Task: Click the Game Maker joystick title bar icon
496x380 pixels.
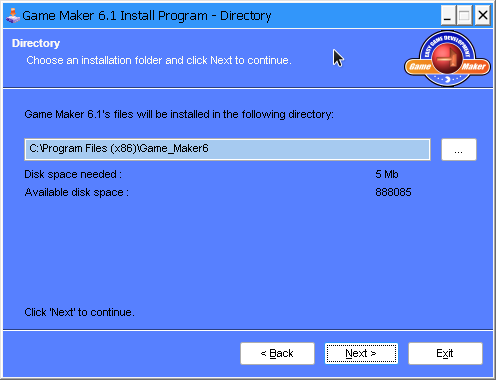Action: pyautogui.click(x=13, y=16)
